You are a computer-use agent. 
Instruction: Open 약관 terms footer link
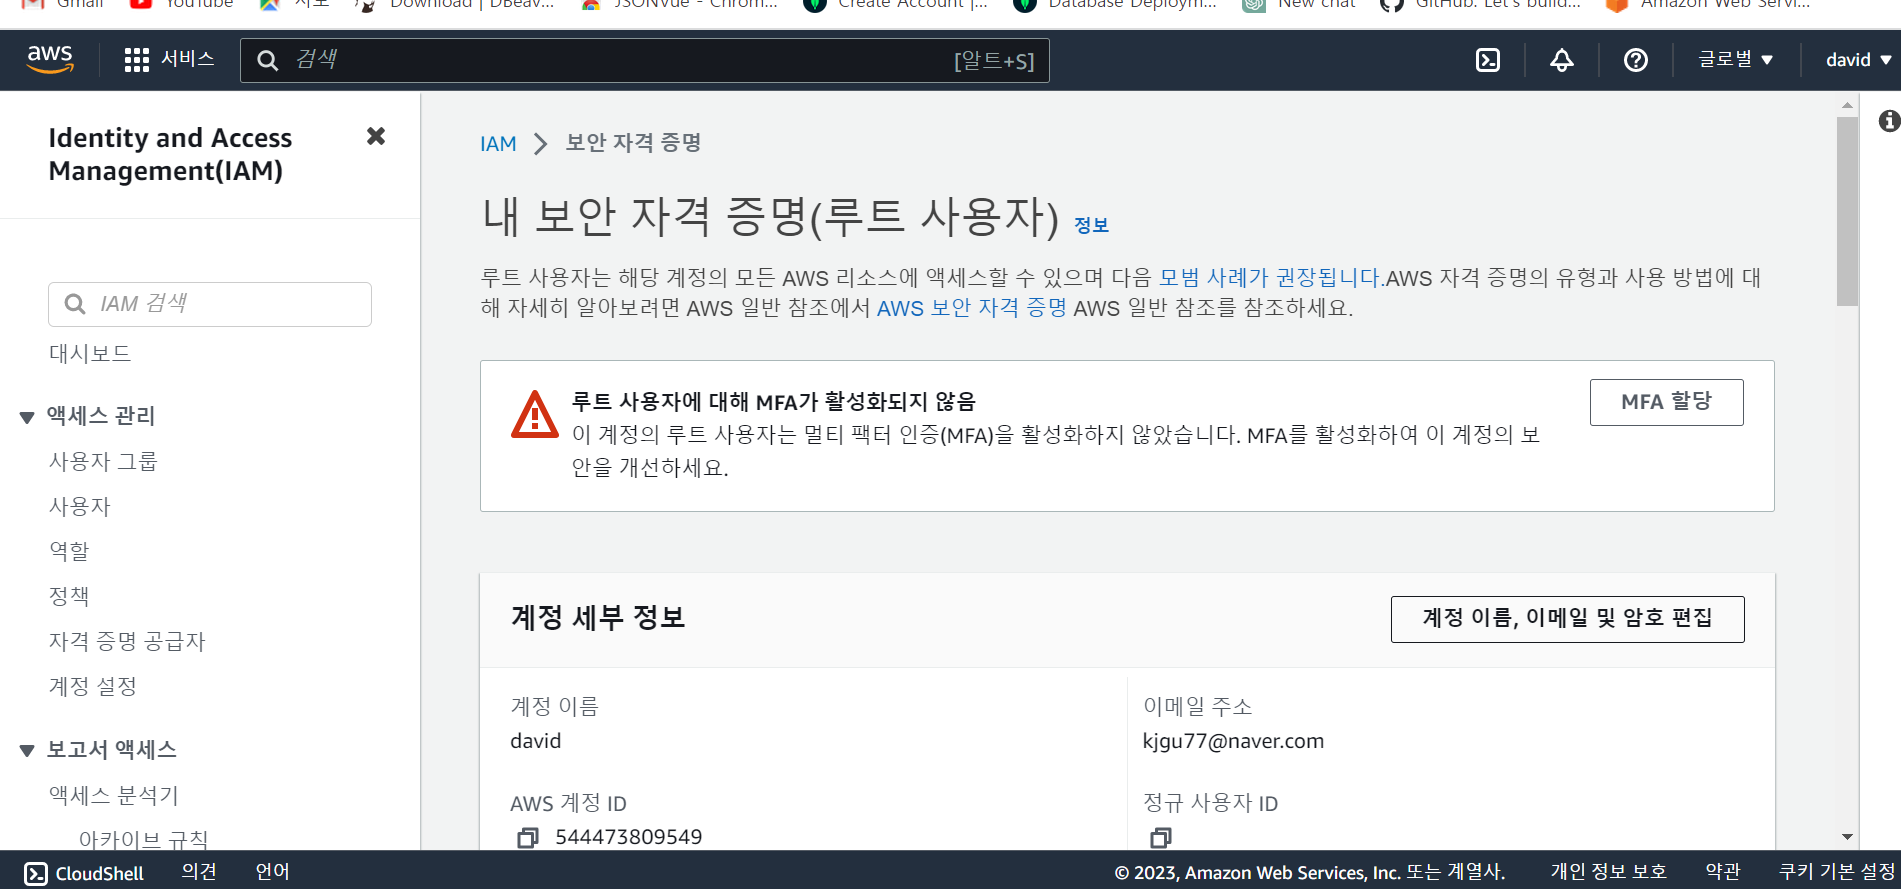(x=1723, y=872)
